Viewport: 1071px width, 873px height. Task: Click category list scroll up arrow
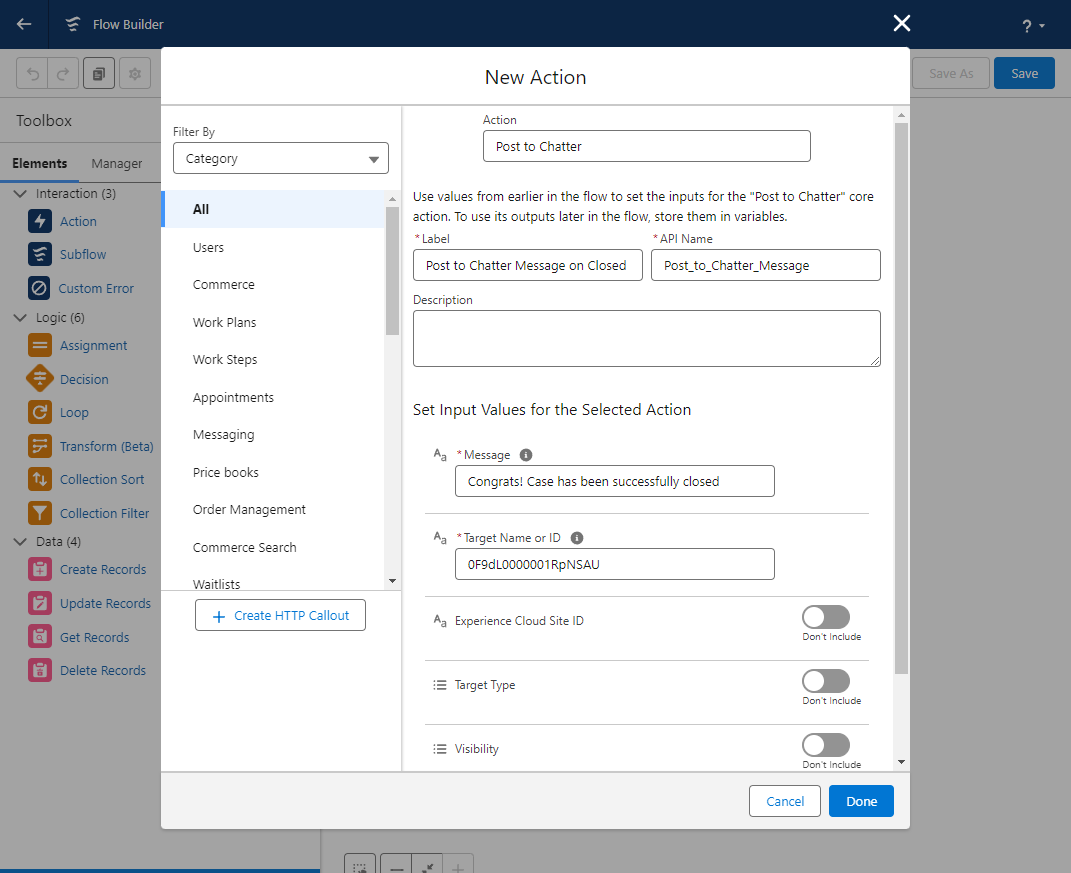point(392,199)
